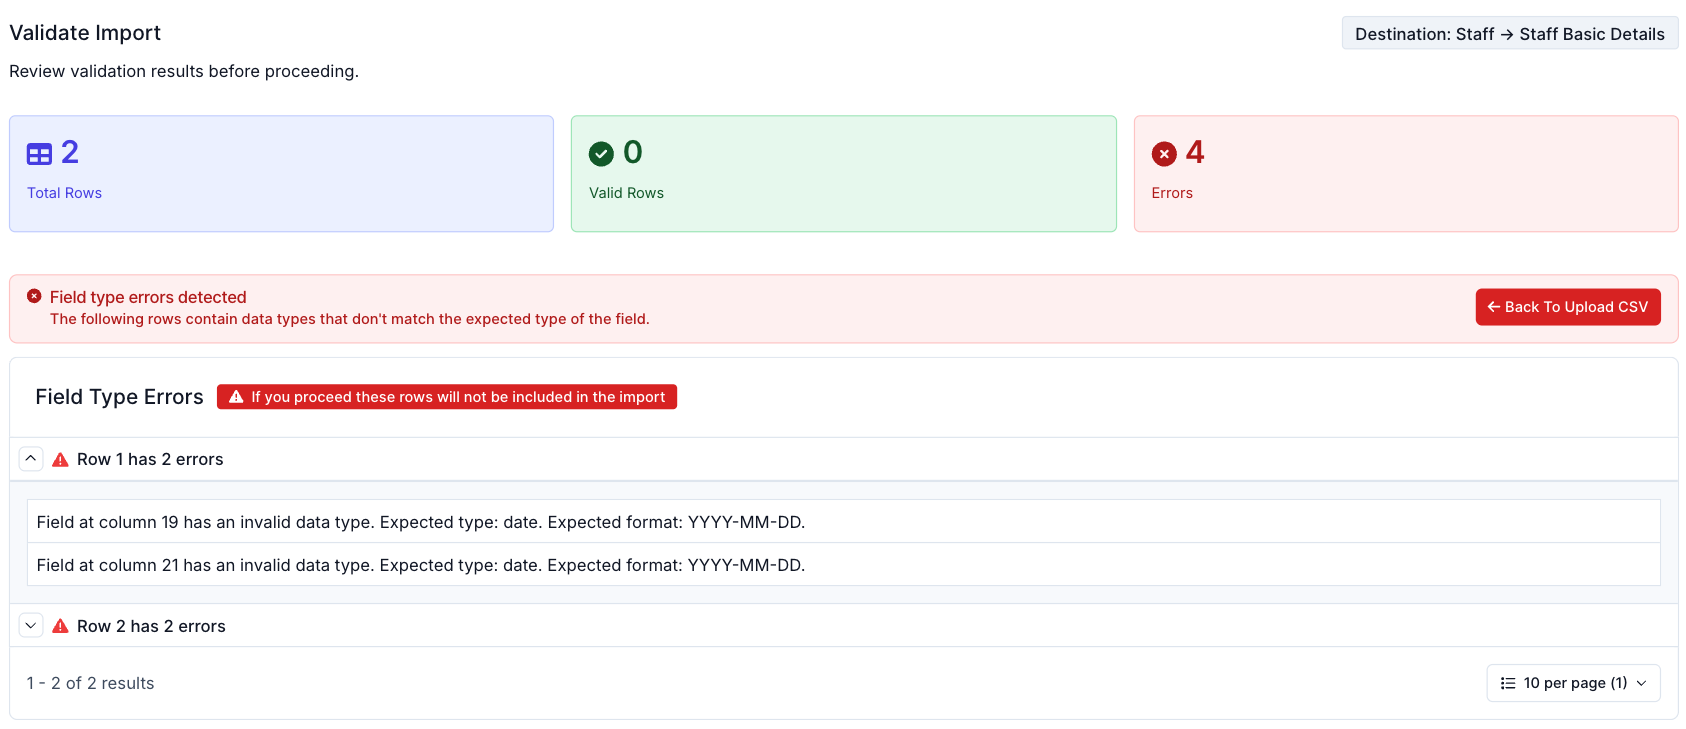Click the warning icon in the red import notice

click(x=236, y=397)
